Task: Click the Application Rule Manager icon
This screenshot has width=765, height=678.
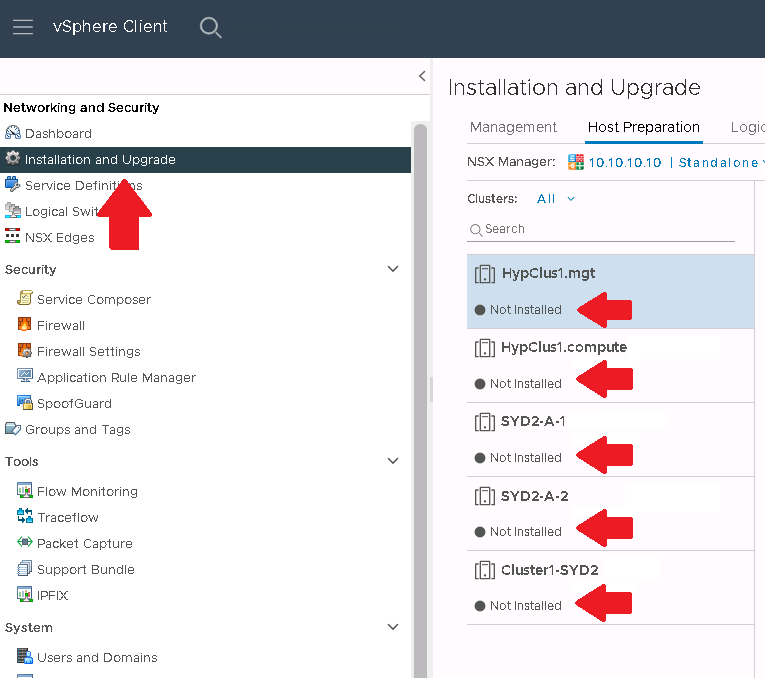Action: tap(25, 376)
